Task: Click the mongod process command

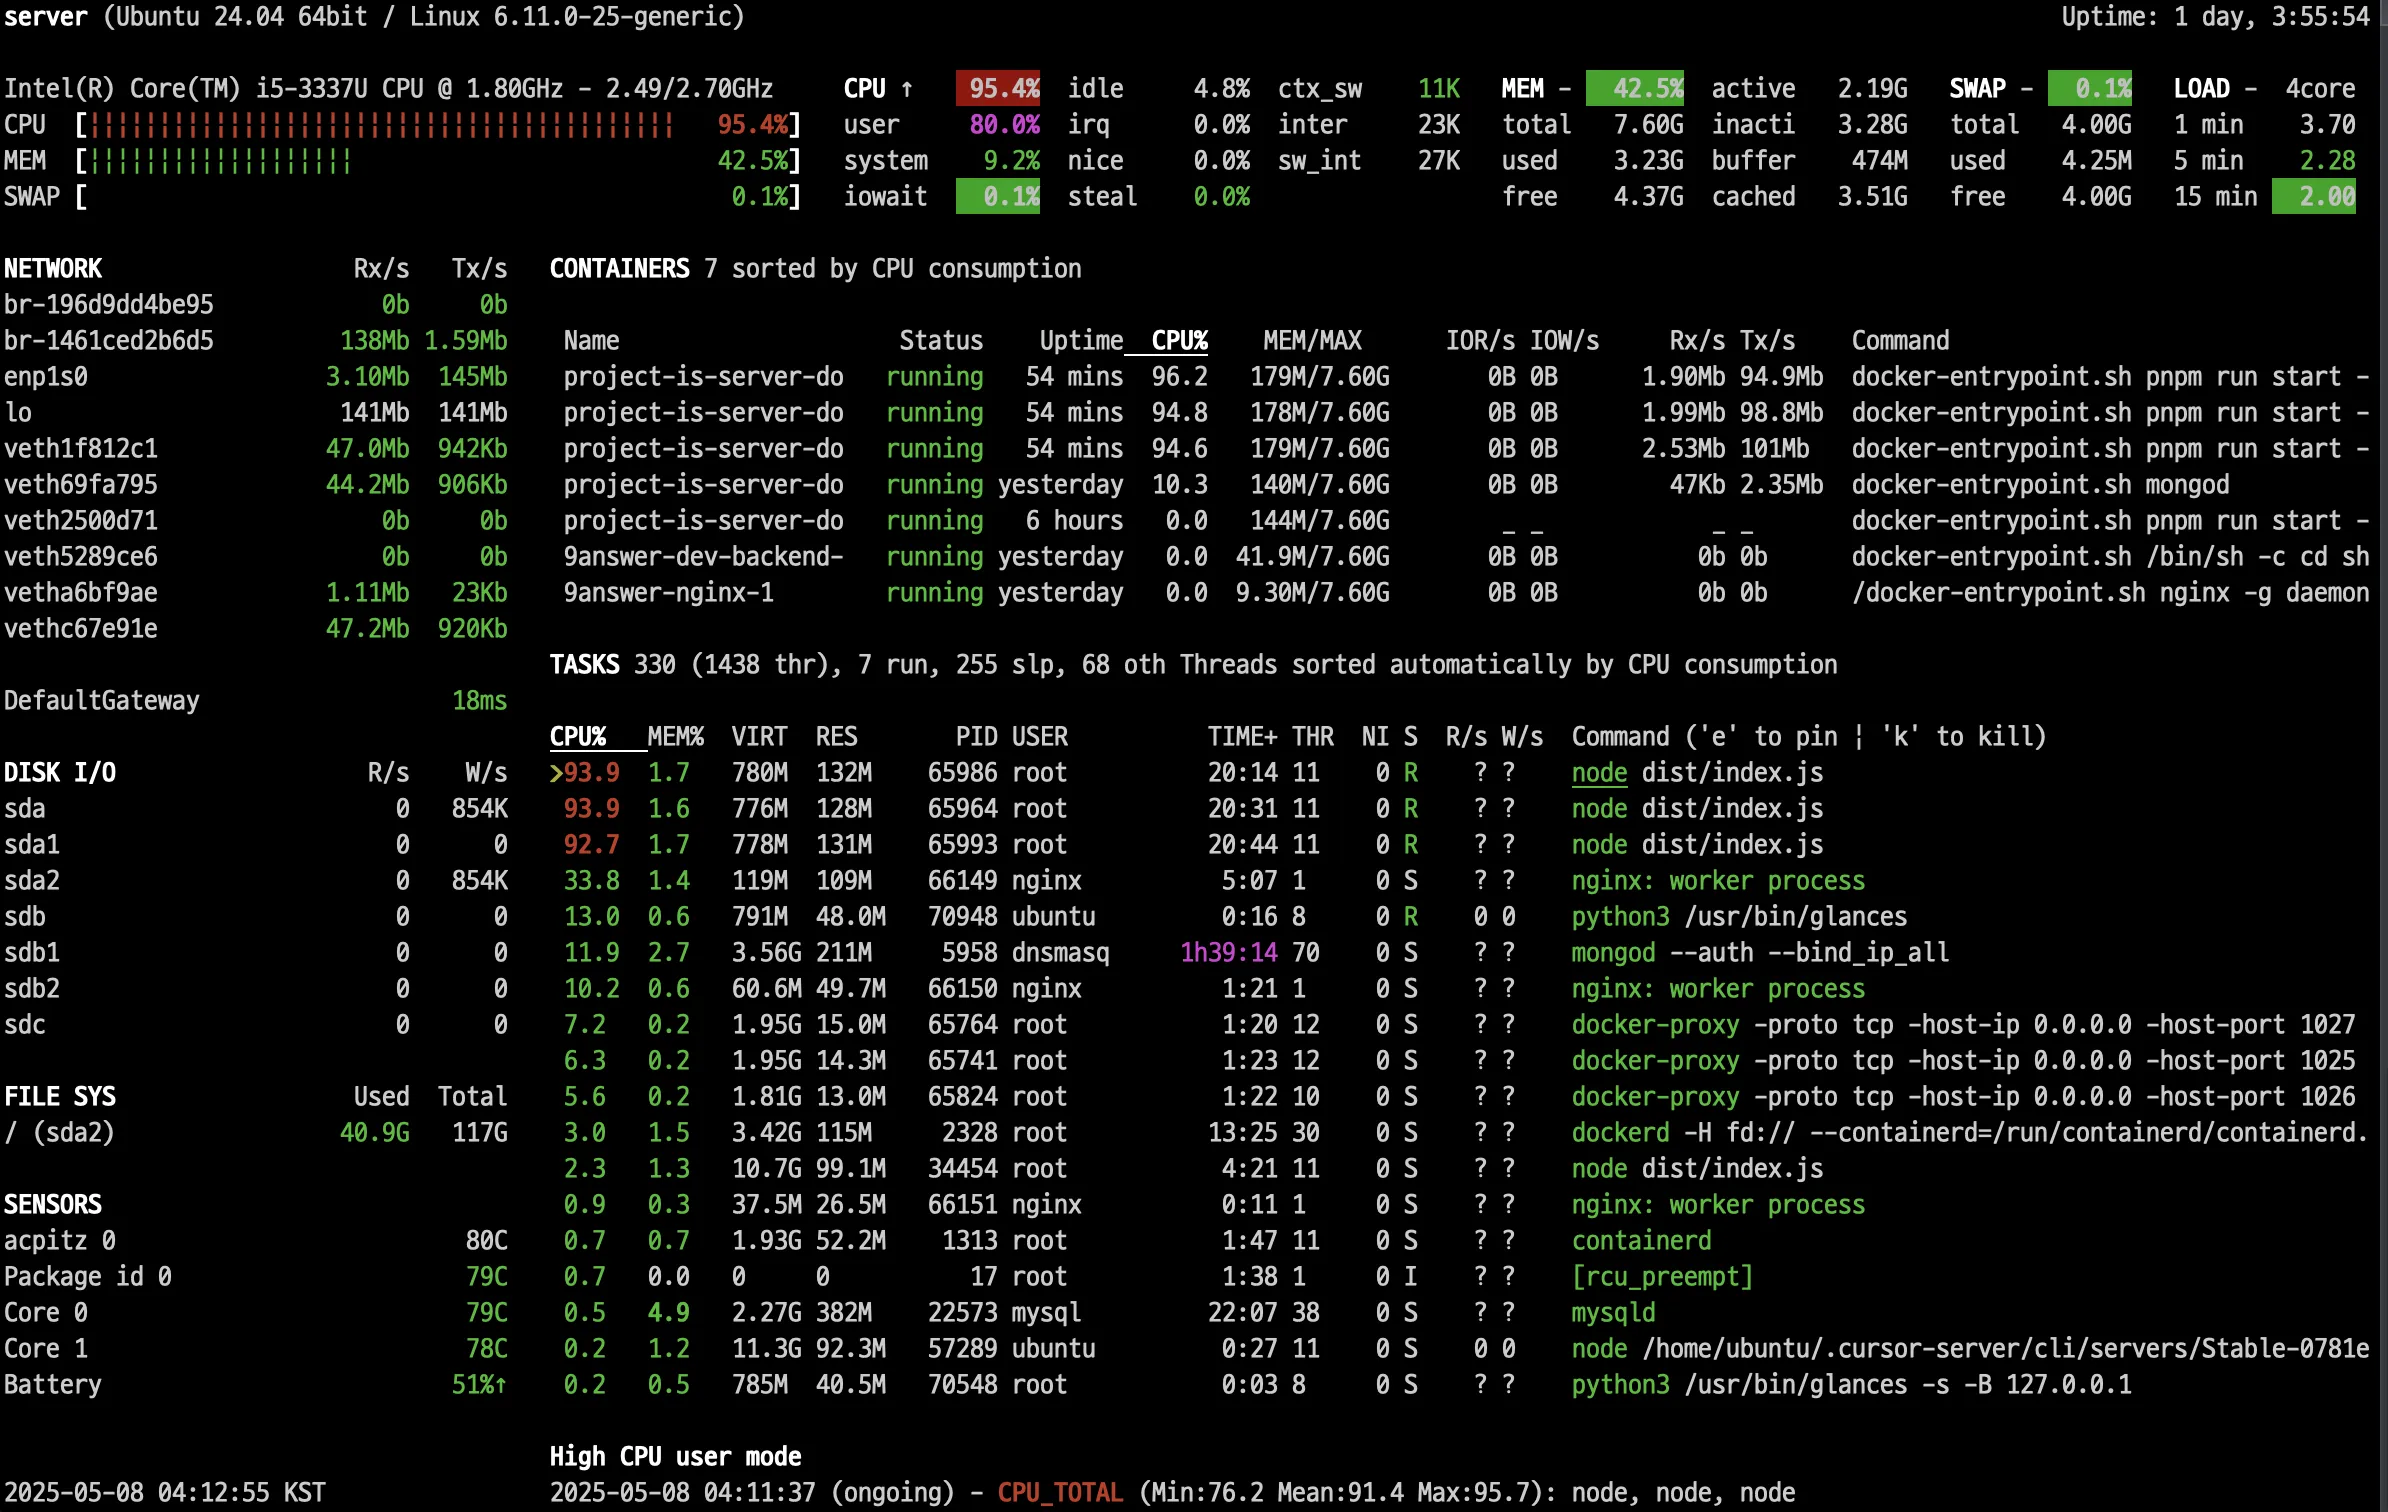Action: click(1612, 953)
